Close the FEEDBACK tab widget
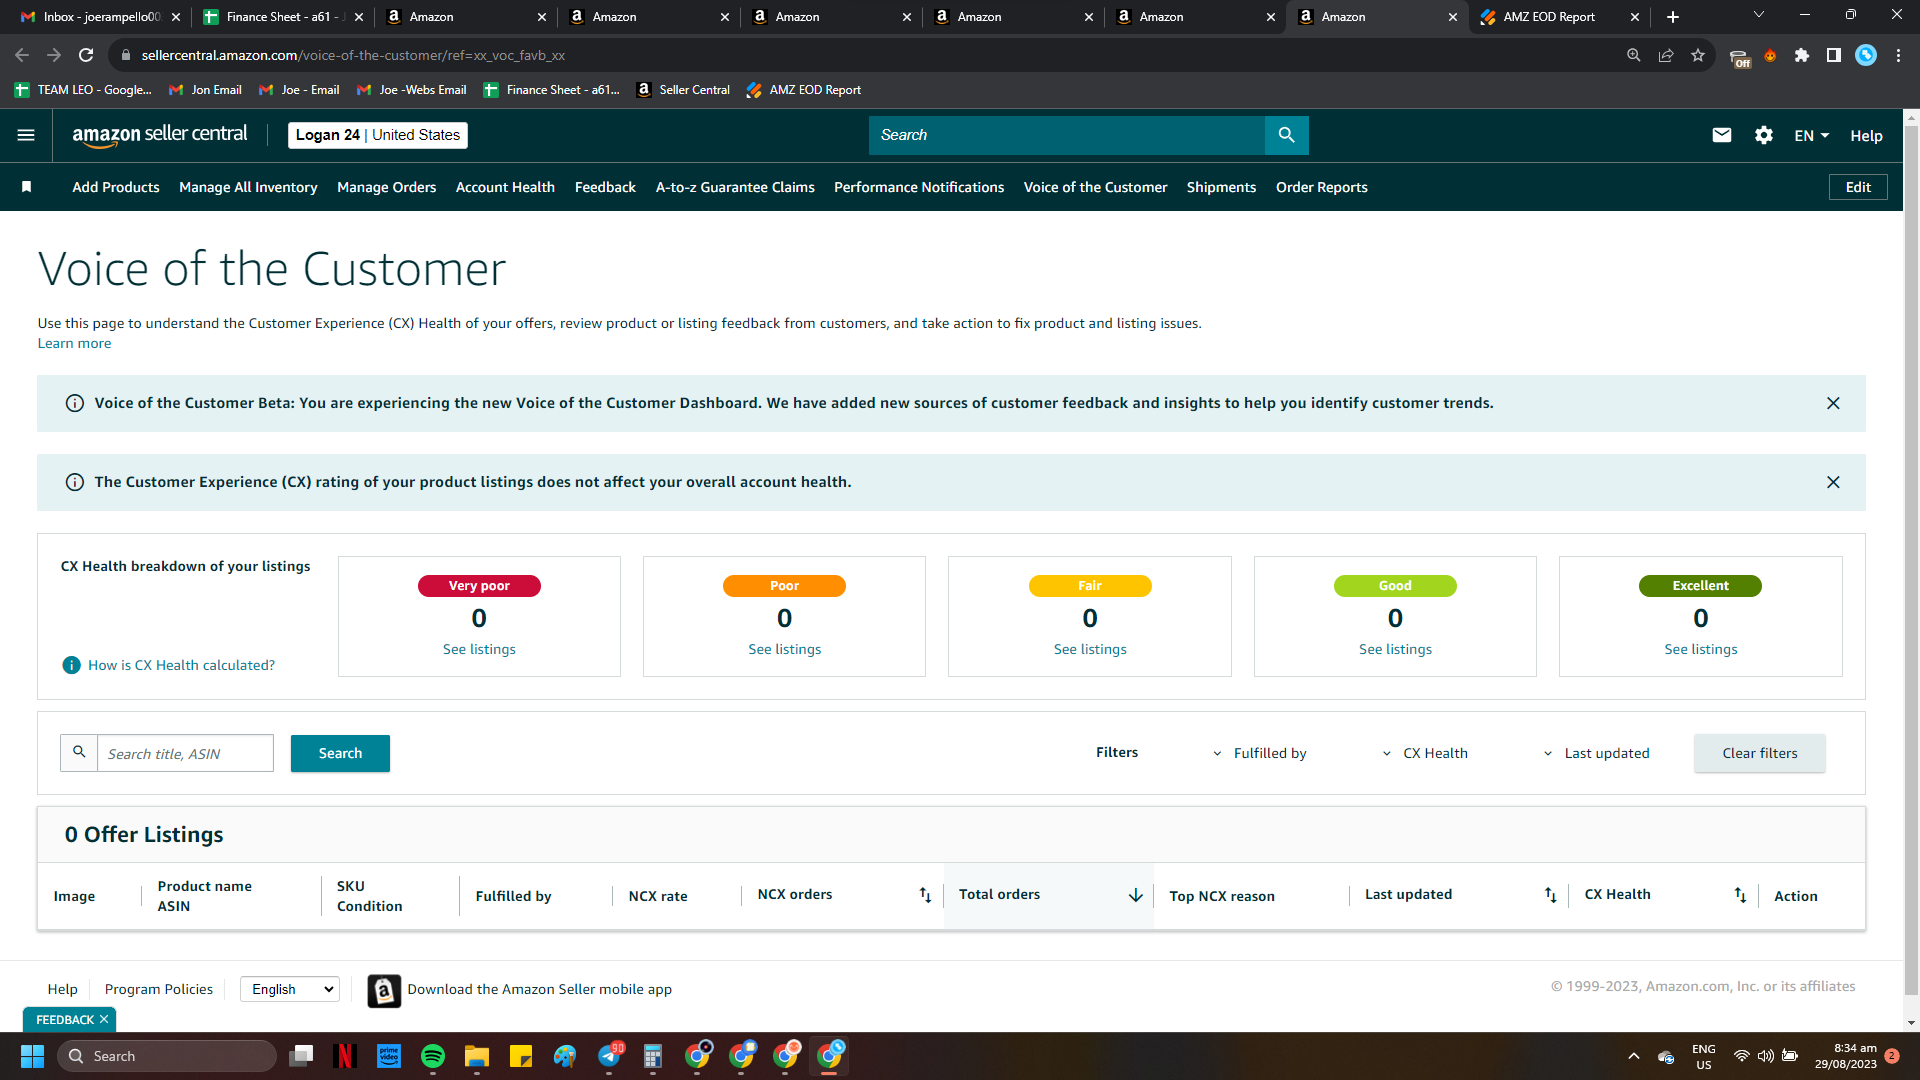Screen dimensions: 1920x1080 click(104, 1020)
